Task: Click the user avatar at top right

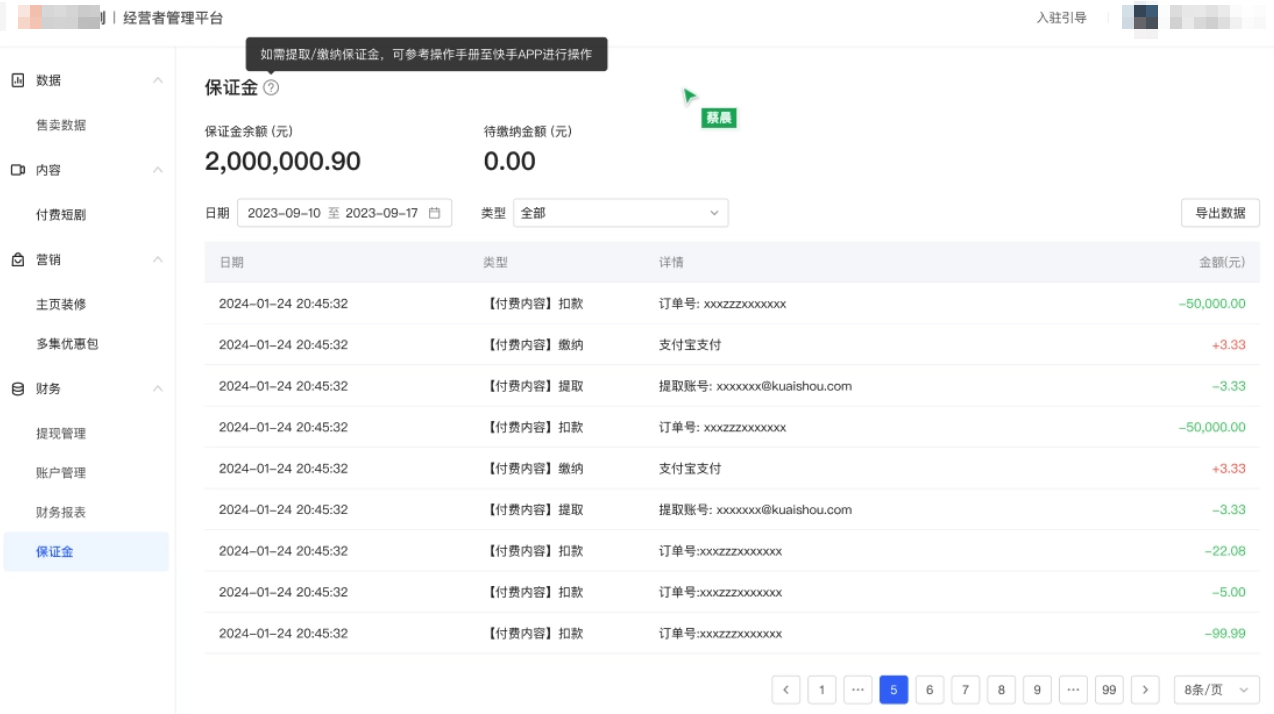Action: point(1140,18)
